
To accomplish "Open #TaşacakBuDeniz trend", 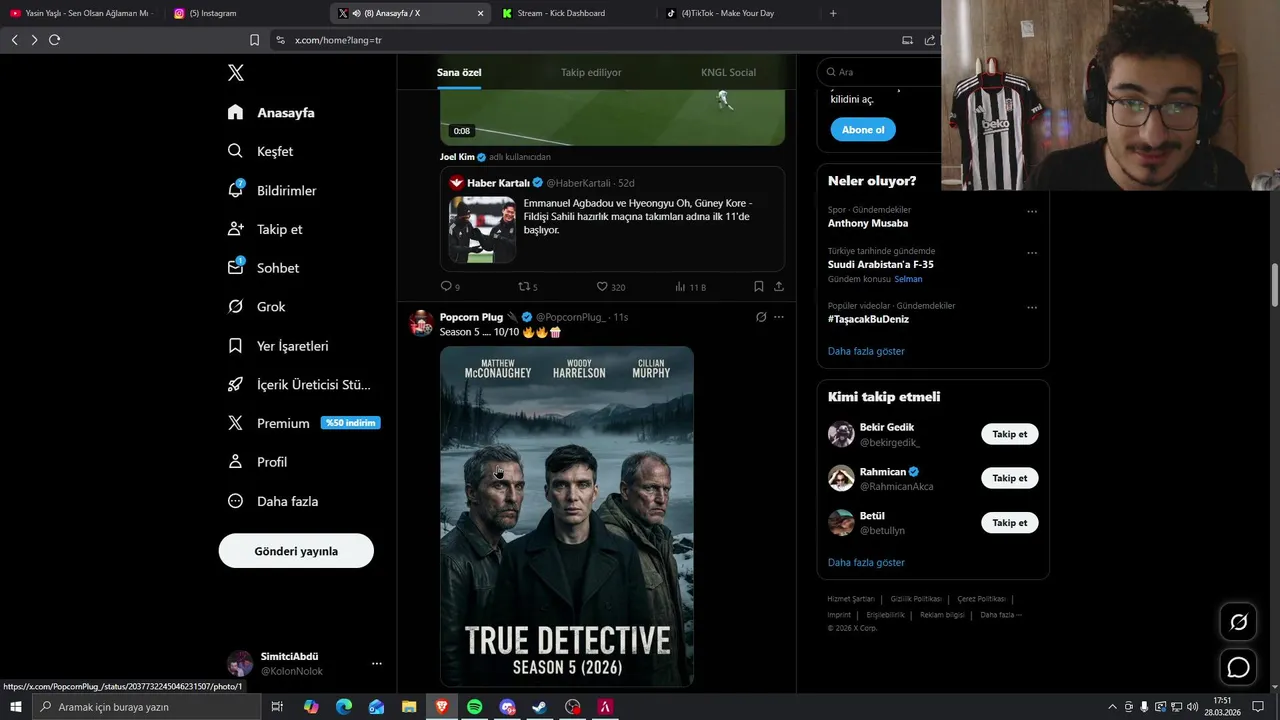I will click(x=868, y=319).
